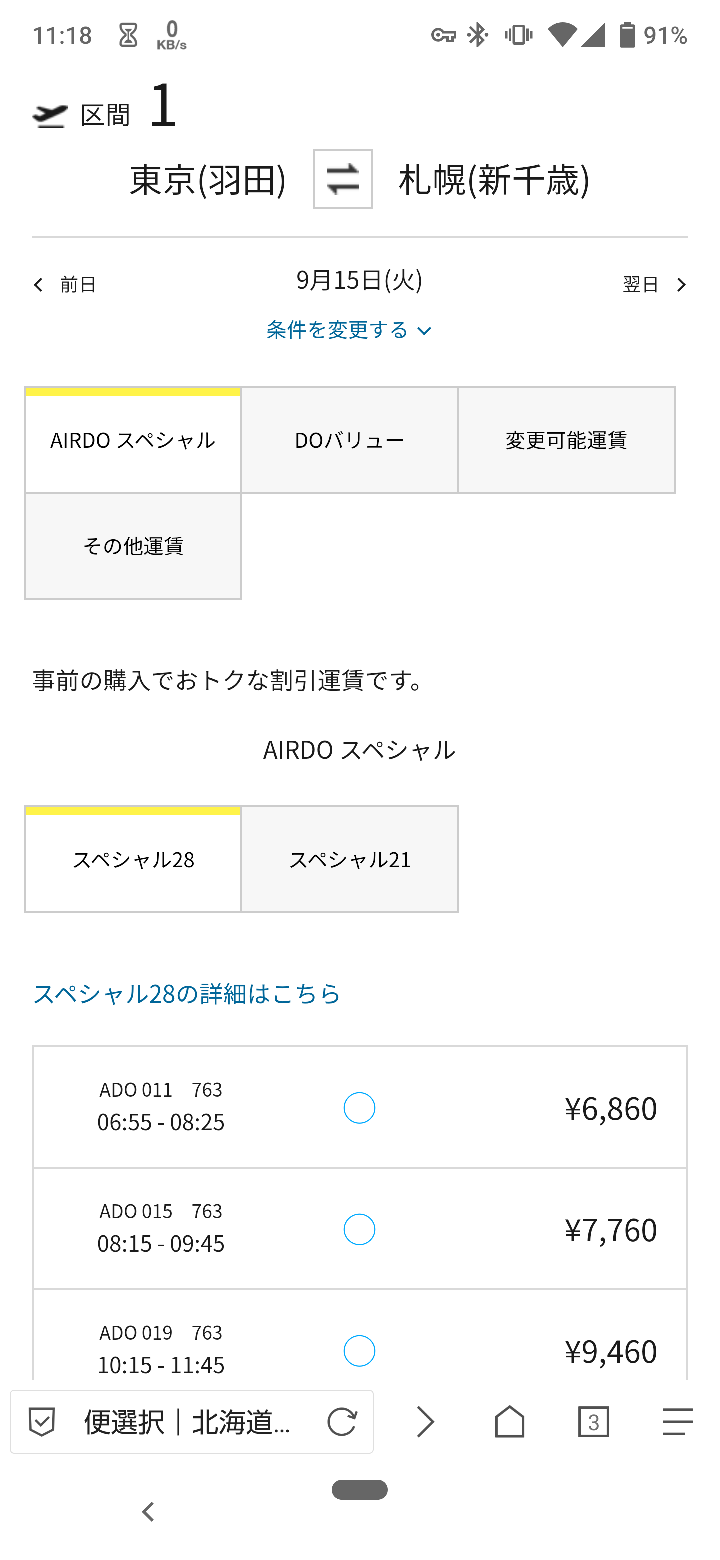Select 変更可能運賃 fare tab
The width and height of the screenshot is (720, 1560).
(566, 440)
